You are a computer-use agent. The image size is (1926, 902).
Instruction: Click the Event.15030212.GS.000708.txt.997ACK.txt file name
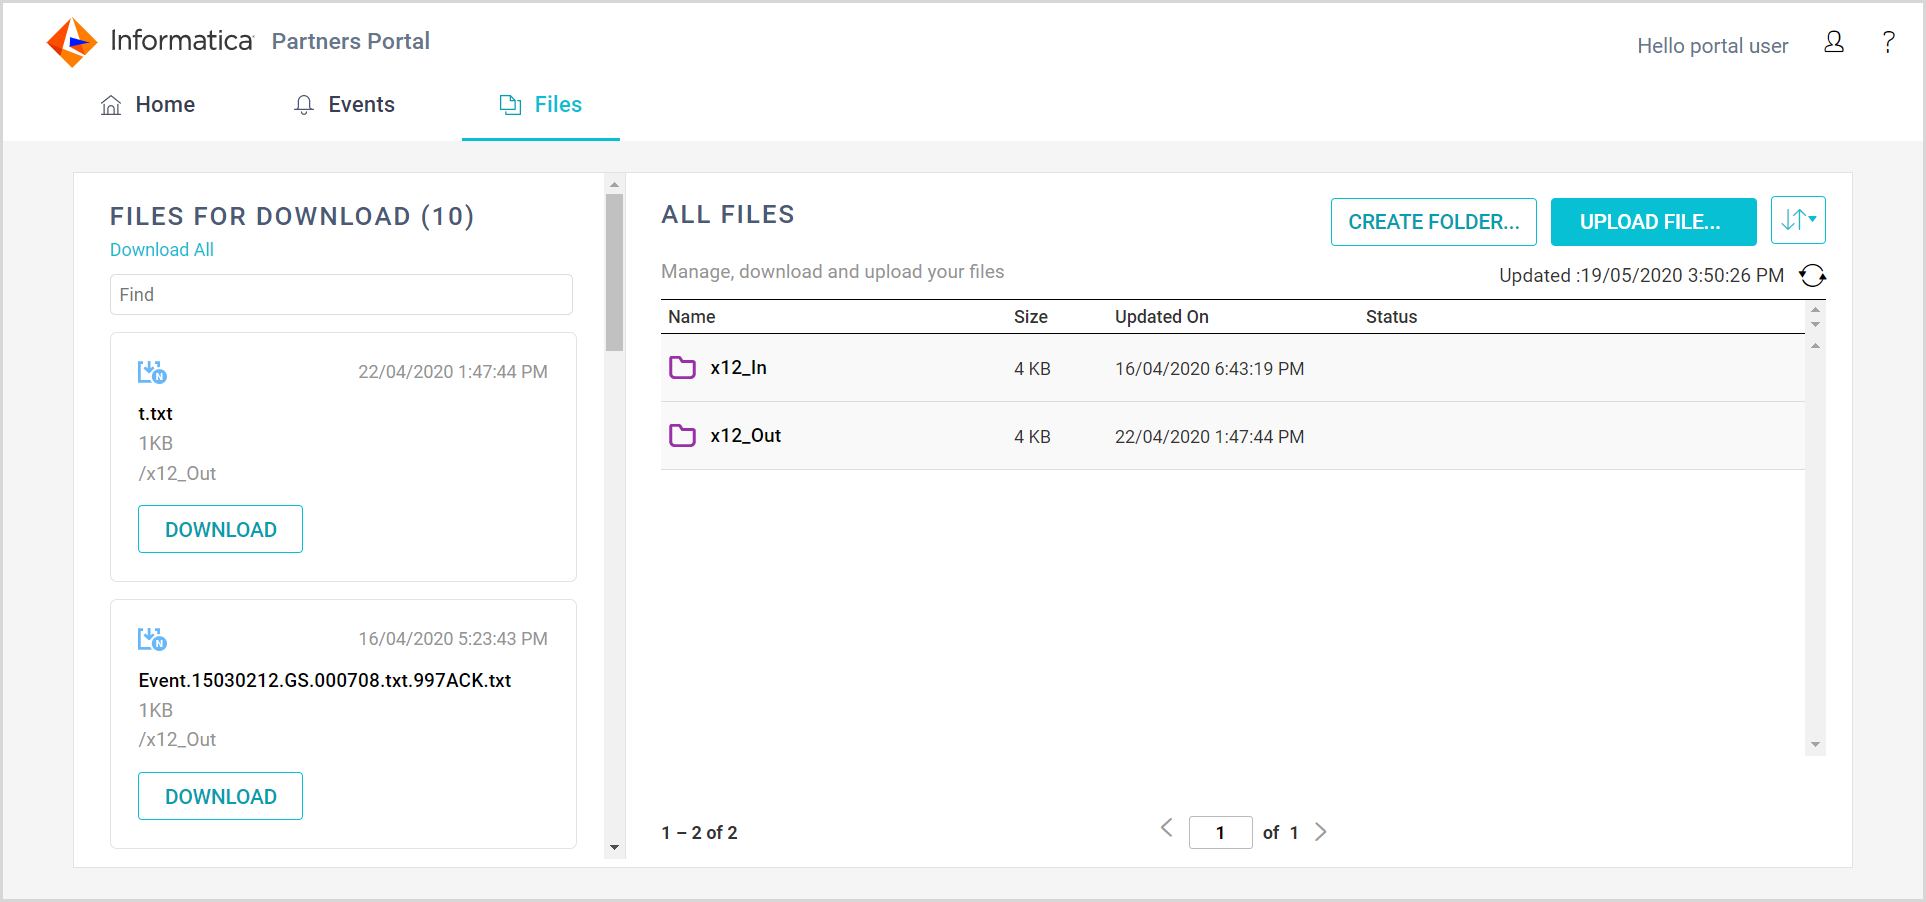[325, 681]
